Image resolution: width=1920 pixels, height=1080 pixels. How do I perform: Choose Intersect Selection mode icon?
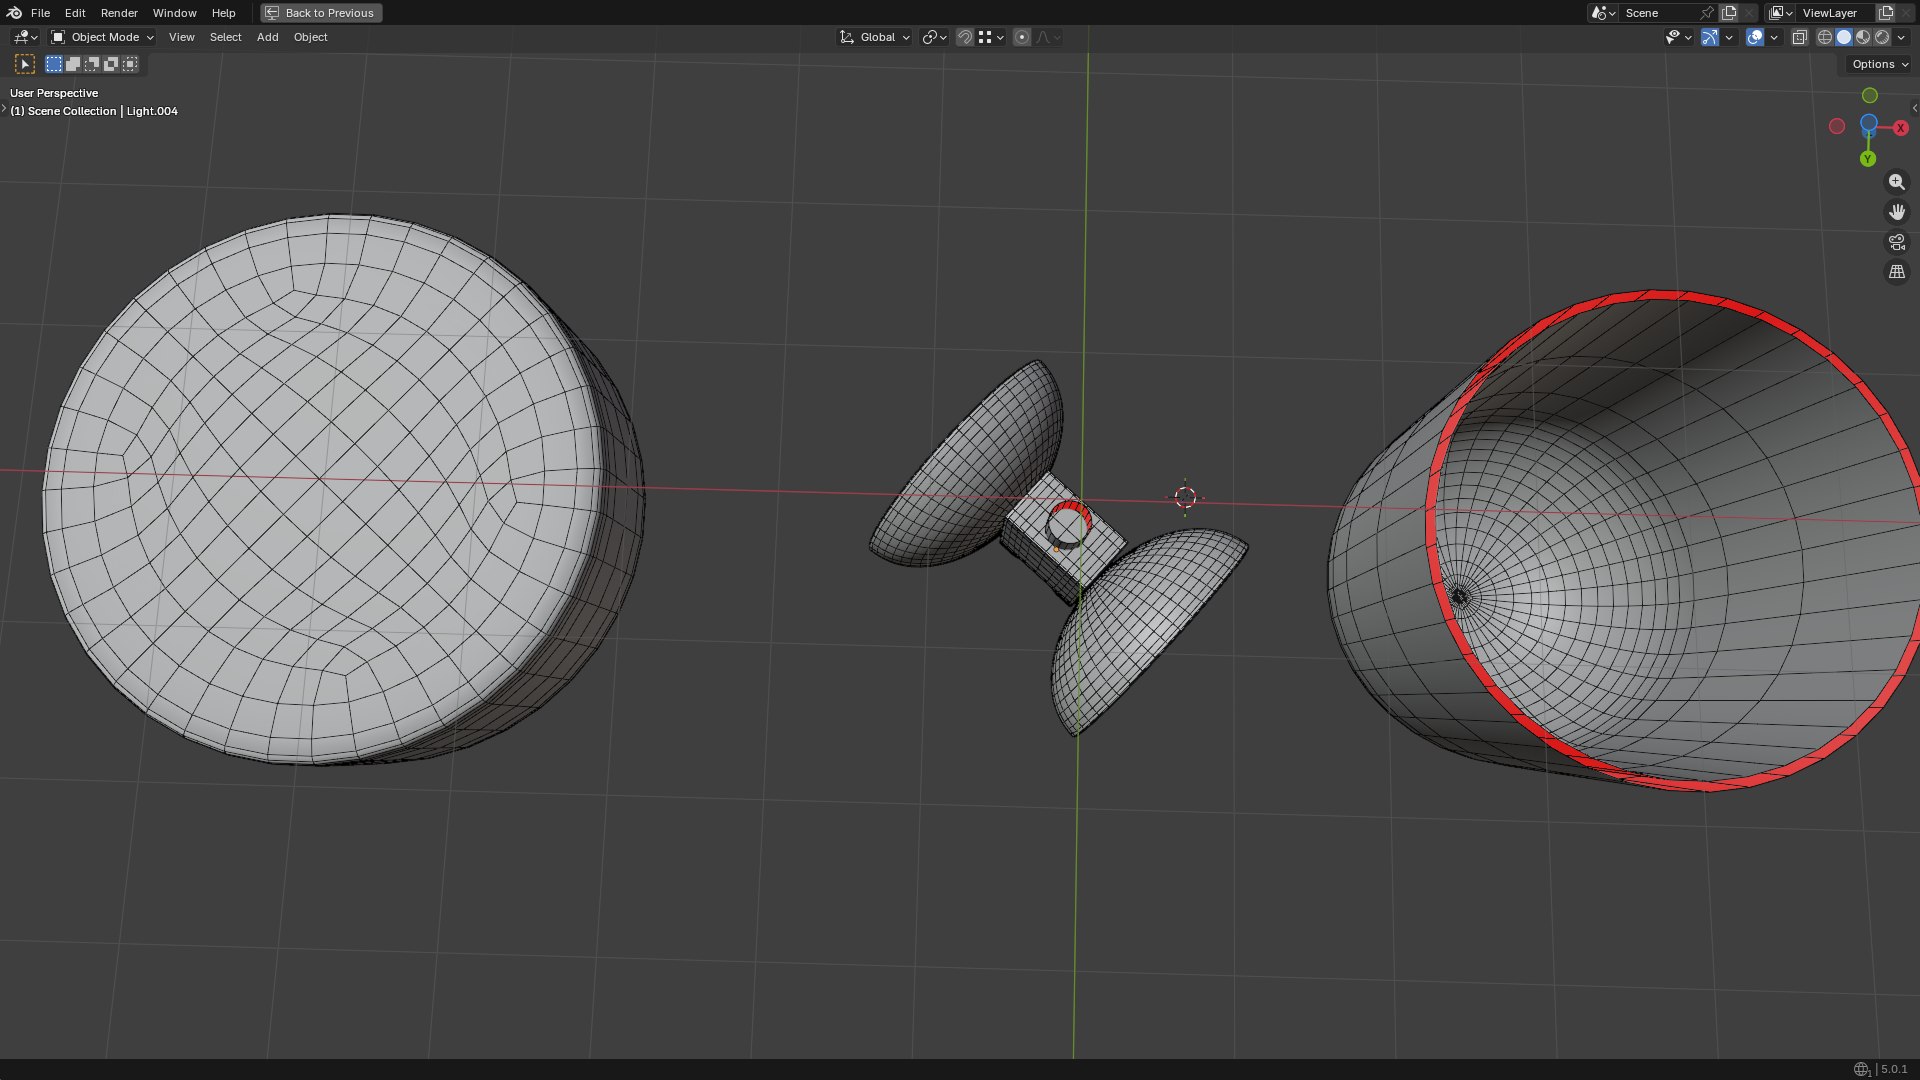click(130, 64)
